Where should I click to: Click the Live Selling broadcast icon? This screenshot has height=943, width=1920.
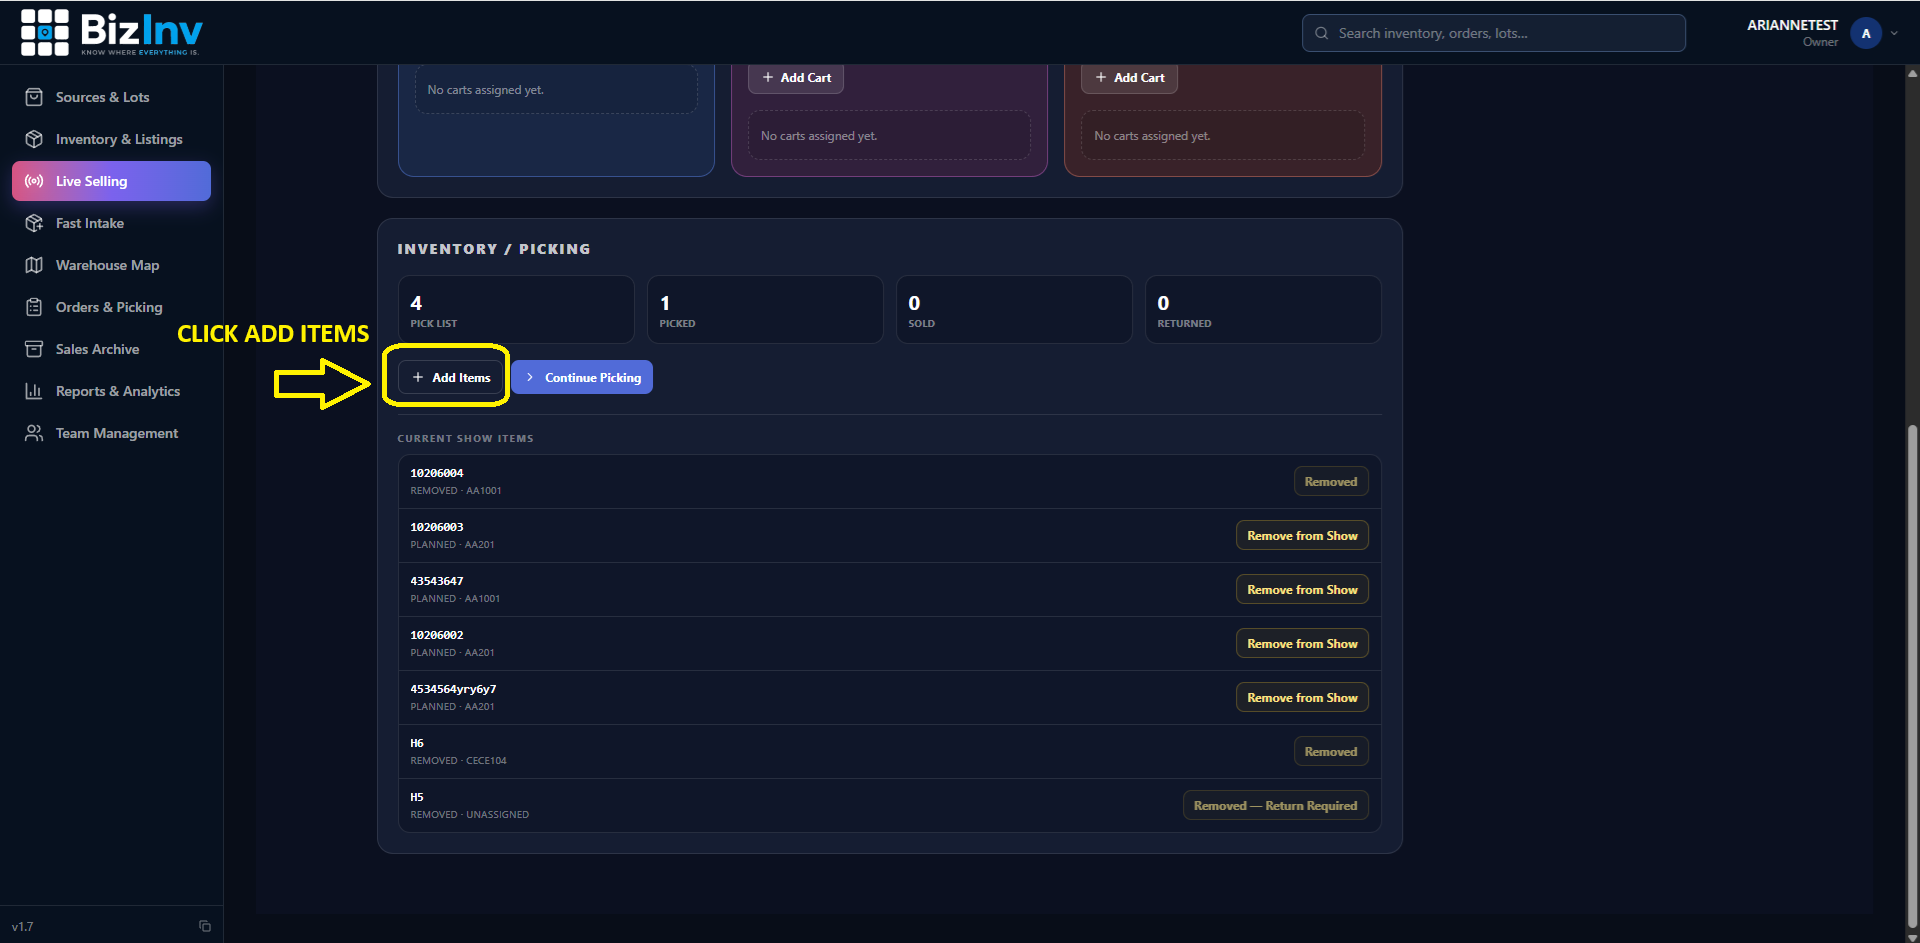[34, 181]
